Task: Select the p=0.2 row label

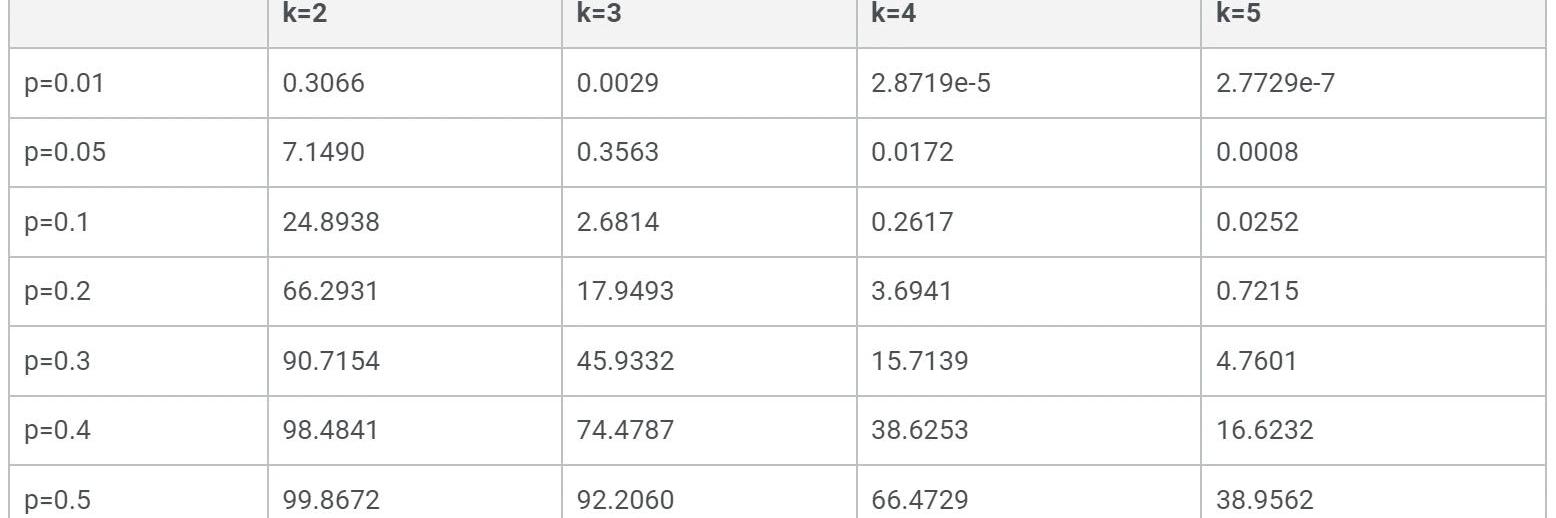Action: point(139,289)
